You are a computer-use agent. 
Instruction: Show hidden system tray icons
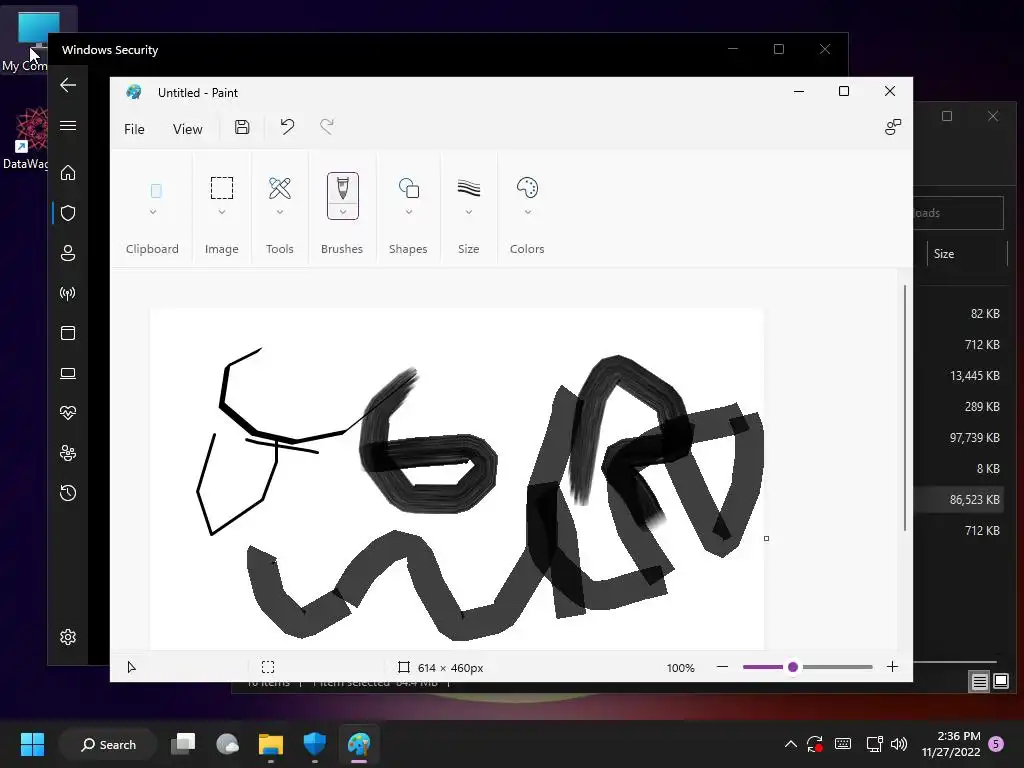coord(790,744)
